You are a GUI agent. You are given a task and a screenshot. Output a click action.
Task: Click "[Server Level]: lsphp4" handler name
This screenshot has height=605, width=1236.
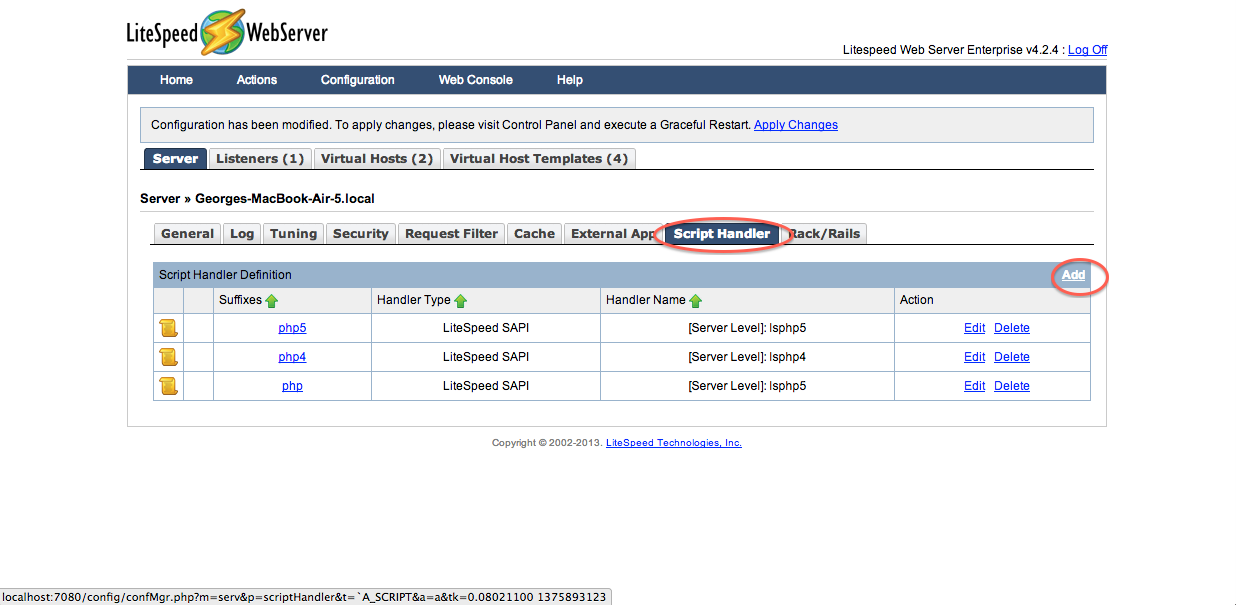tap(747, 357)
